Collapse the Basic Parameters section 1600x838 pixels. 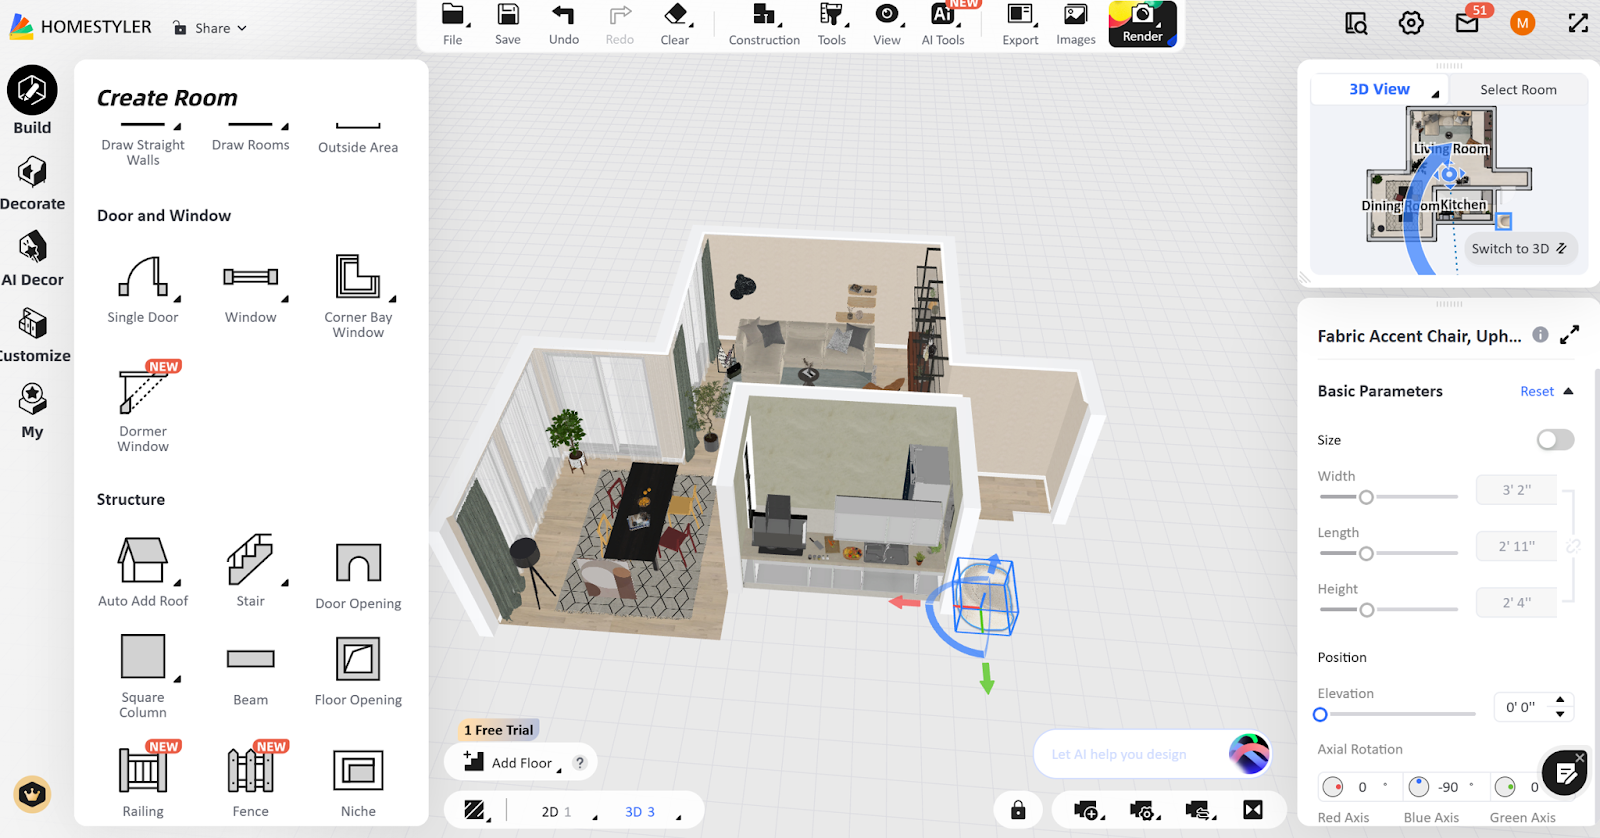tap(1568, 391)
